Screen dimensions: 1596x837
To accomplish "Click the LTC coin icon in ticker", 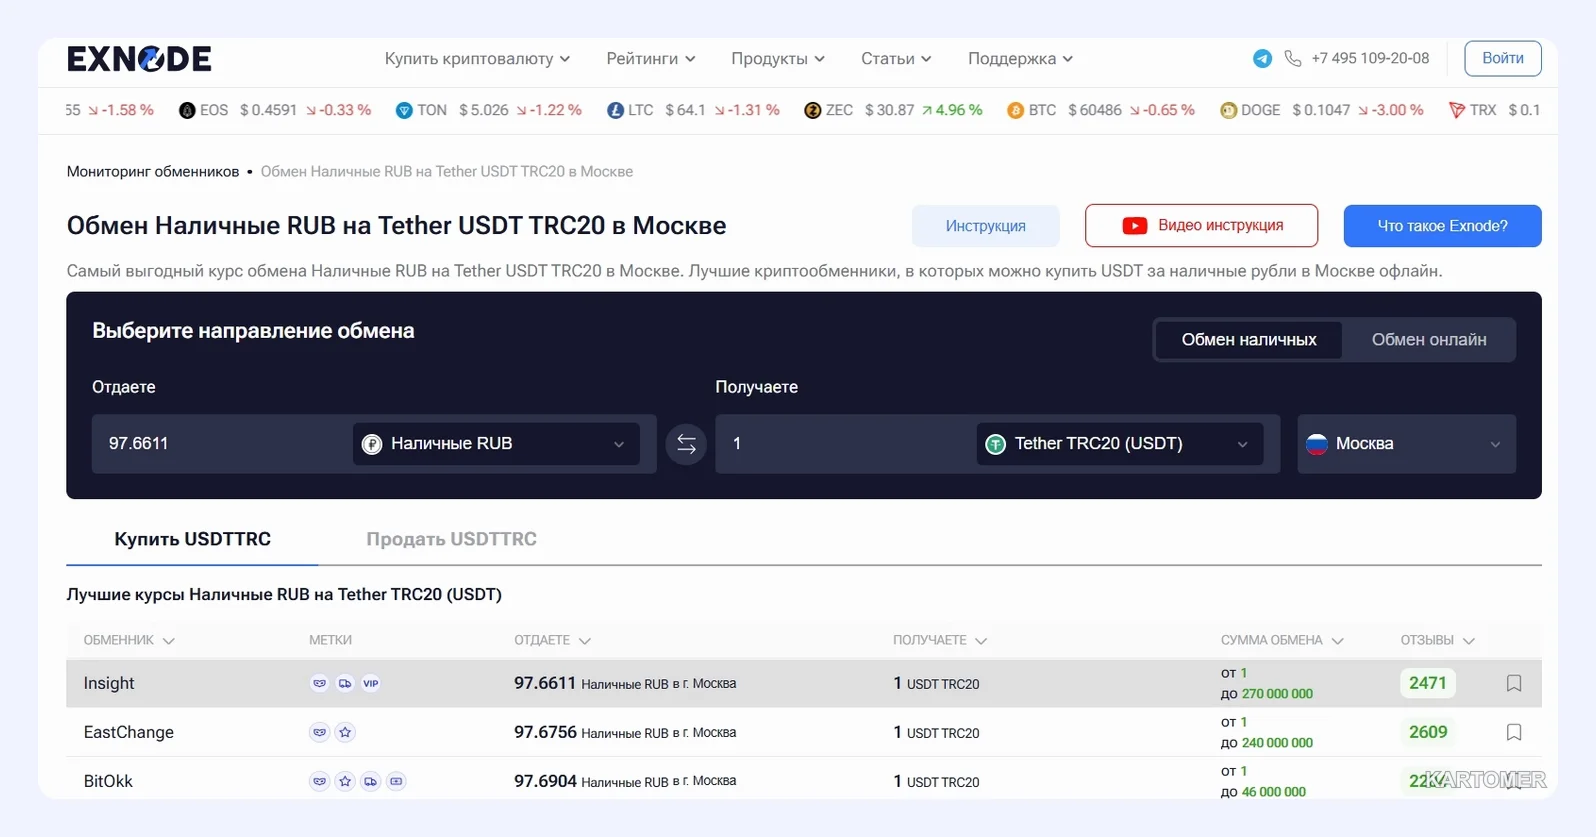I will (615, 110).
